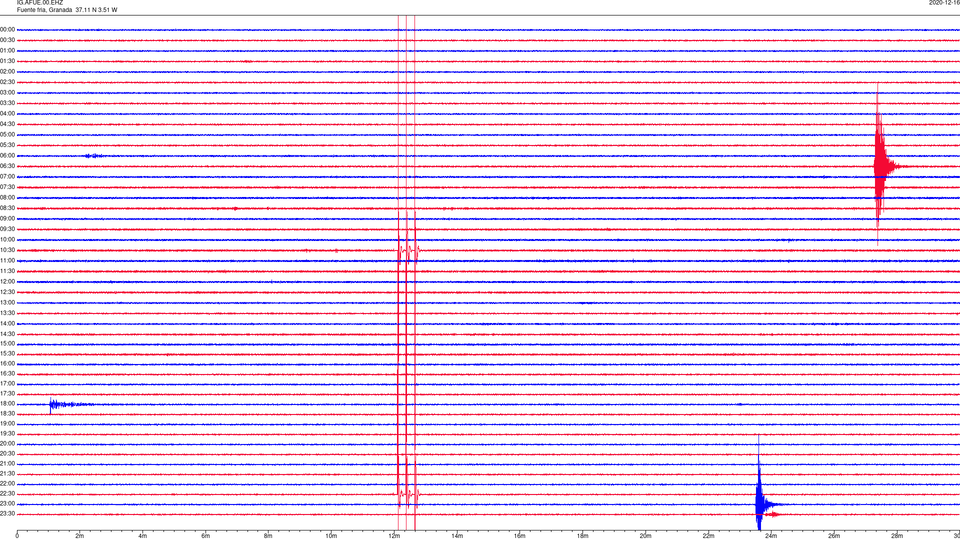The image size is (960, 540).
Task: Select the 11:30 time row label
Action: click(7, 271)
